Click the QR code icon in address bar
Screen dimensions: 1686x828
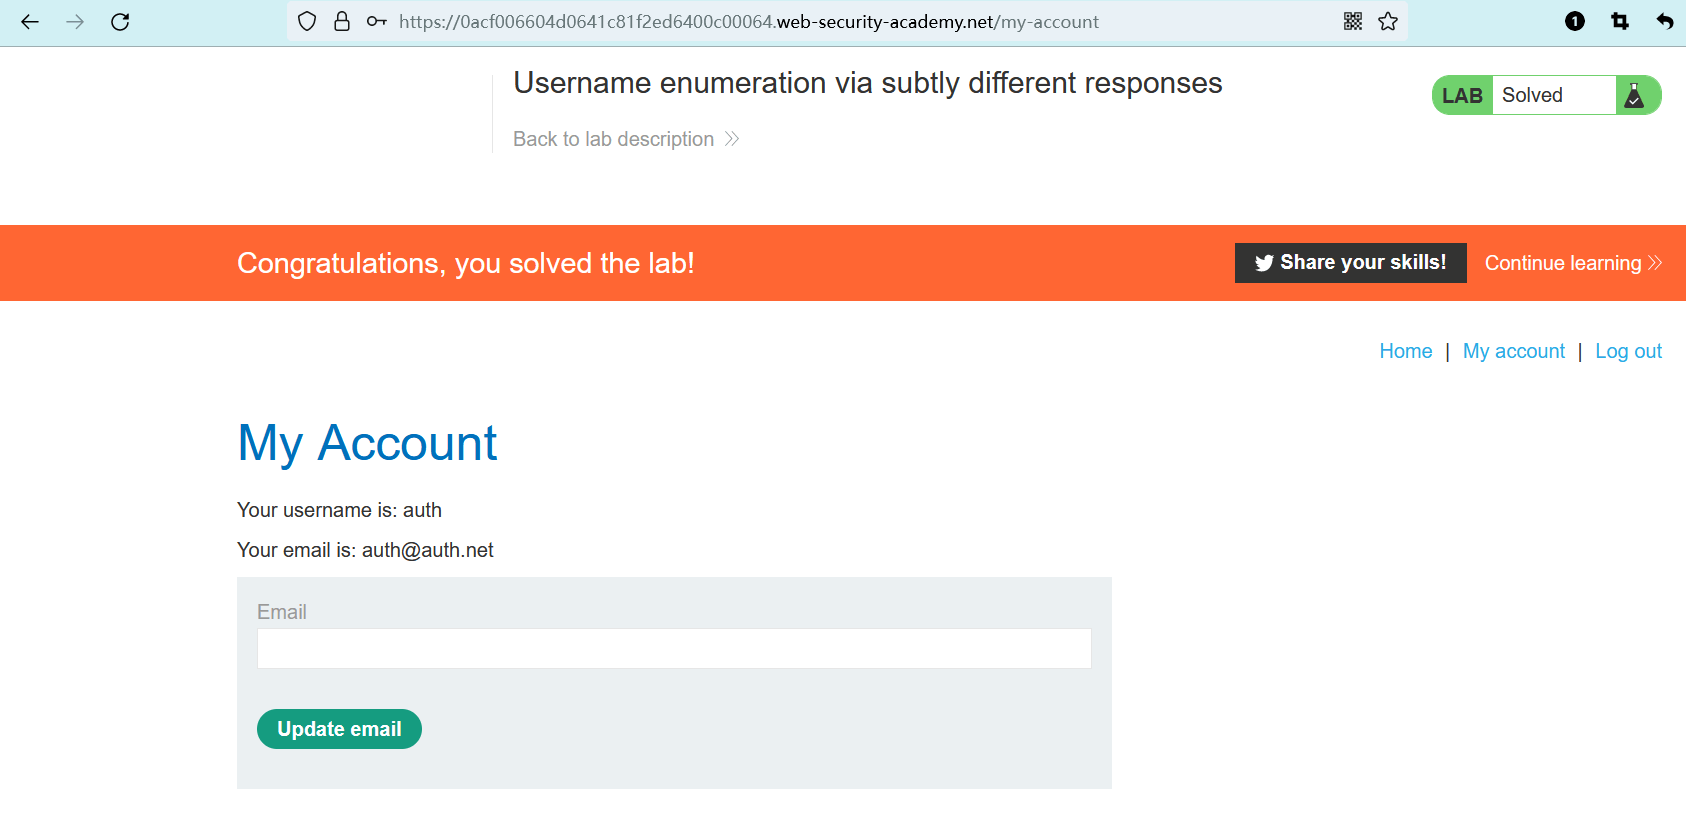tap(1353, 22)
